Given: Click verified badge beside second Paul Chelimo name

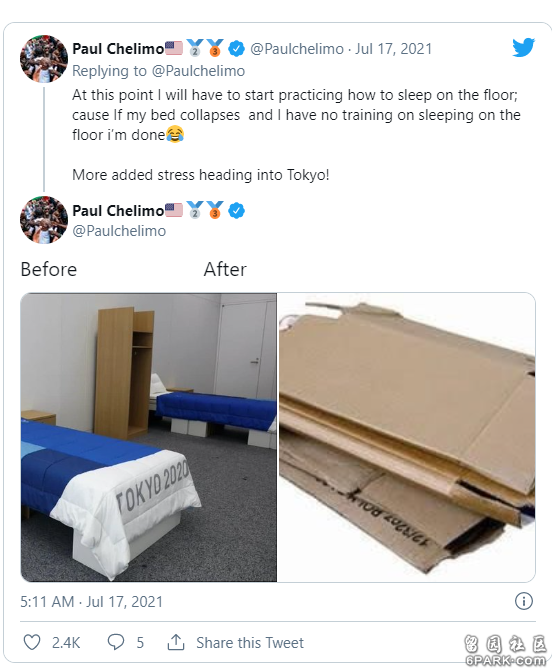Looking at the screenshot, I should pyautogui.click(x=236, y=210).
